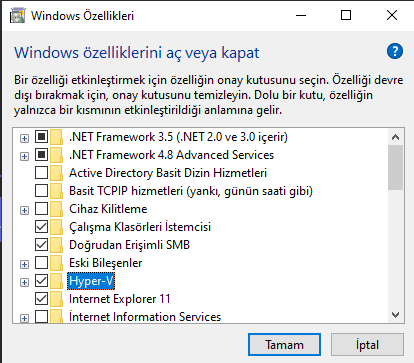Close the Windows Özellikleri window

[392, 15]
